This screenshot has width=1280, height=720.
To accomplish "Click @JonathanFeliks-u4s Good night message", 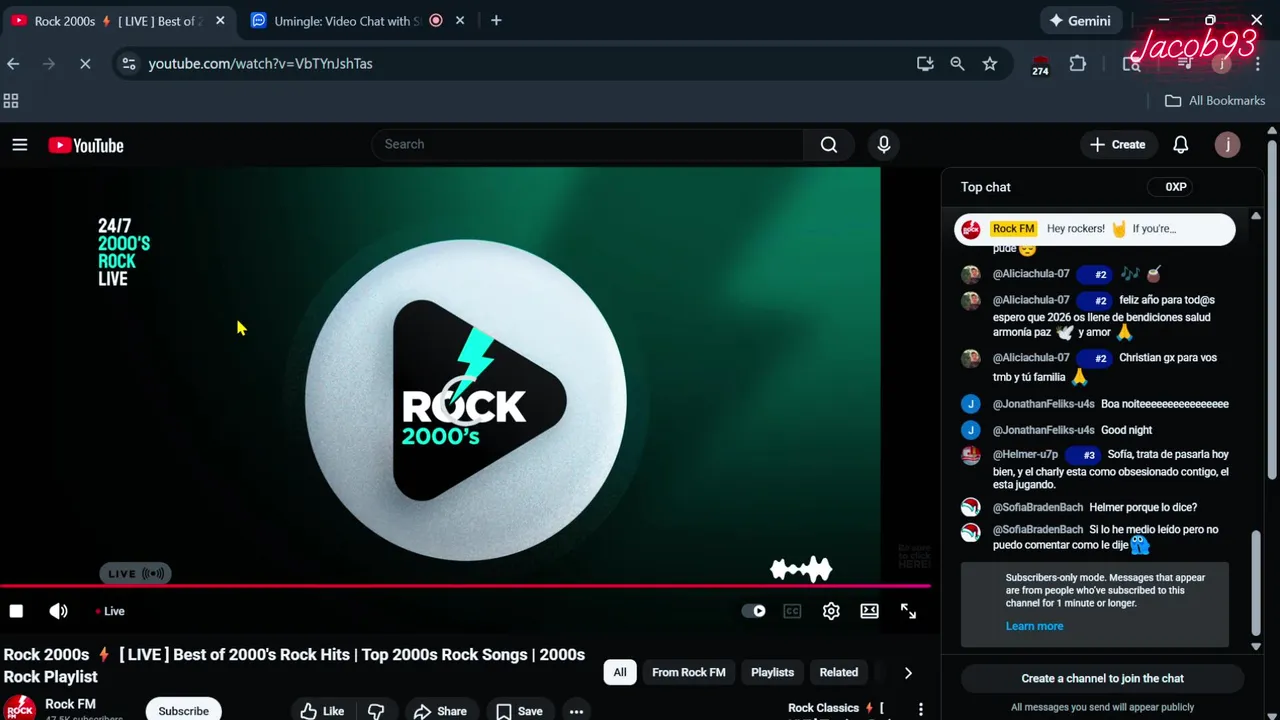I will click(x=1126, y=430).
